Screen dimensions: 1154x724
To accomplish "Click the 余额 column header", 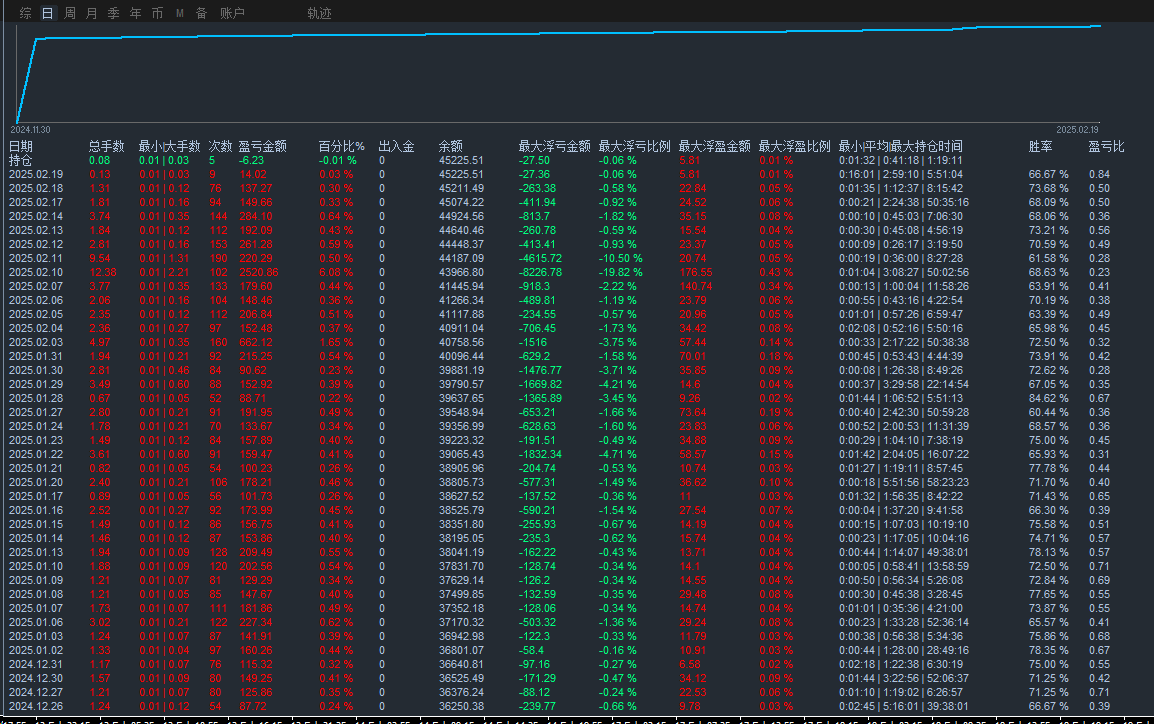I will point(450,146).
